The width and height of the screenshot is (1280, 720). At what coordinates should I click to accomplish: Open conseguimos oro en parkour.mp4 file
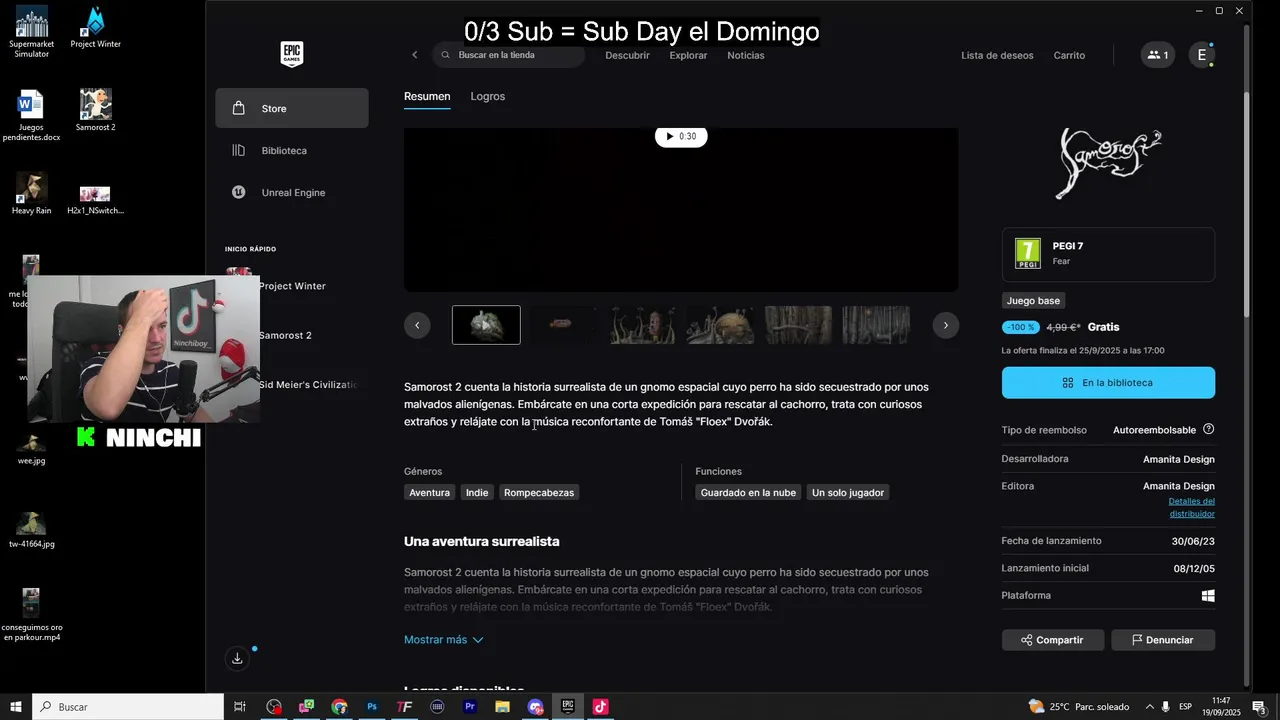[31, 615]
